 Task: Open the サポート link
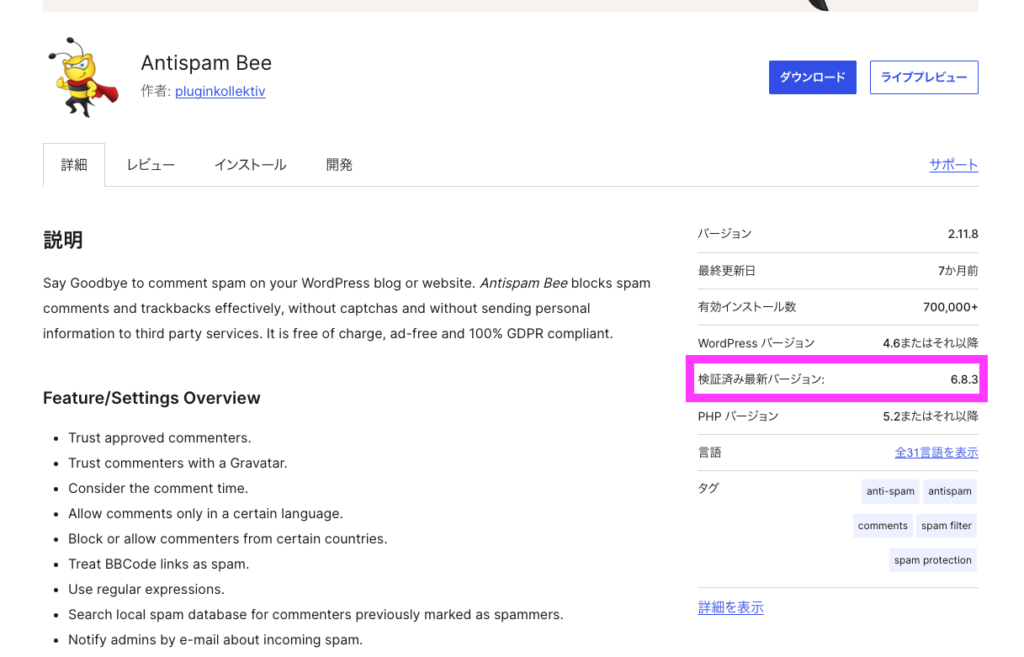(x=953, y=165)
